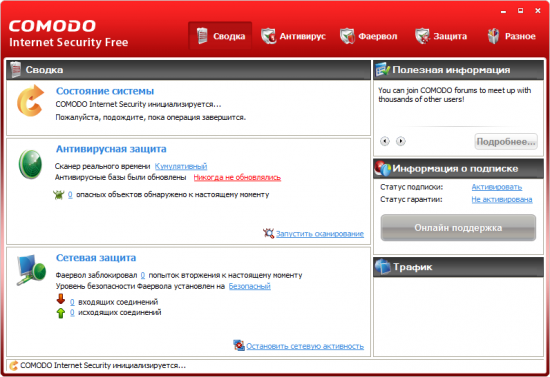The width and height of the screenshot is (550, 377).
Task: Click the 'Статус гарантии:' label
Action: point(411,200)
